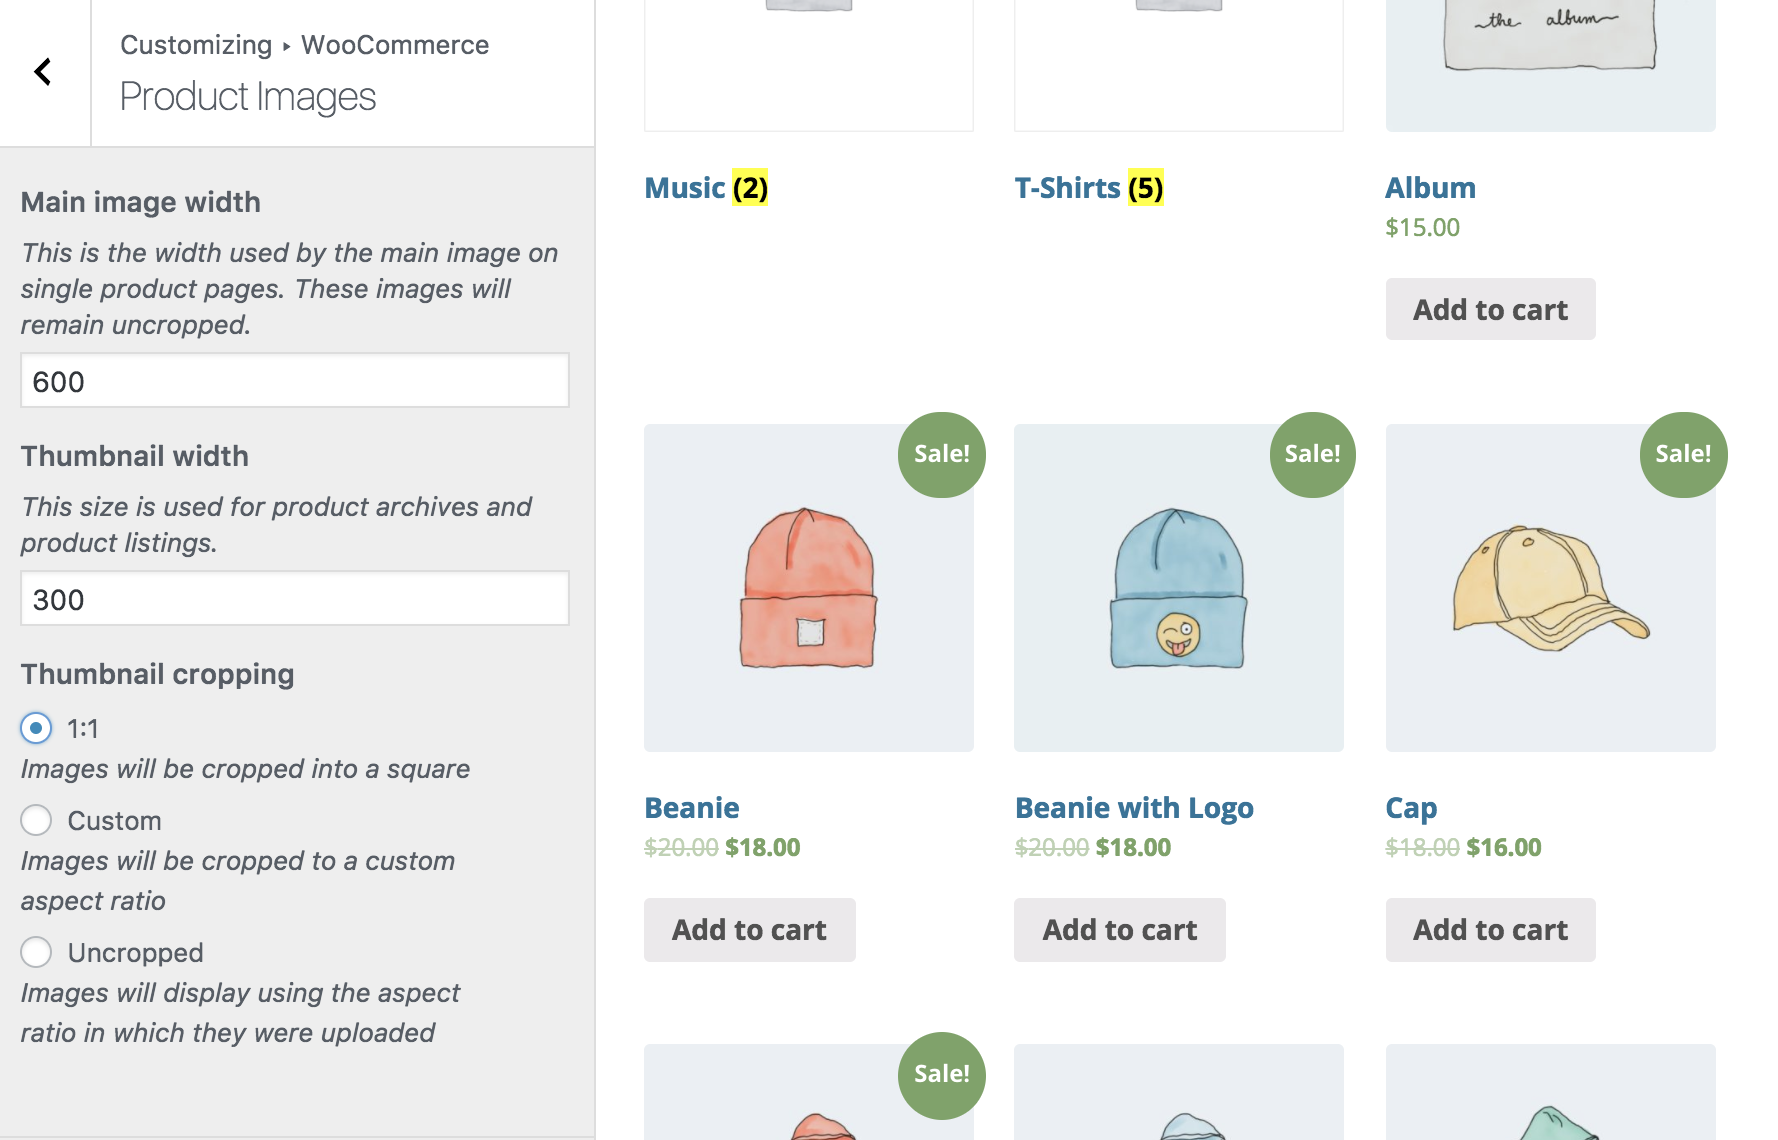Click the Sale! badge on Beanie with Logo
The width and height of the screenshot is (1778, 1140).
(x=1312, y=455)
